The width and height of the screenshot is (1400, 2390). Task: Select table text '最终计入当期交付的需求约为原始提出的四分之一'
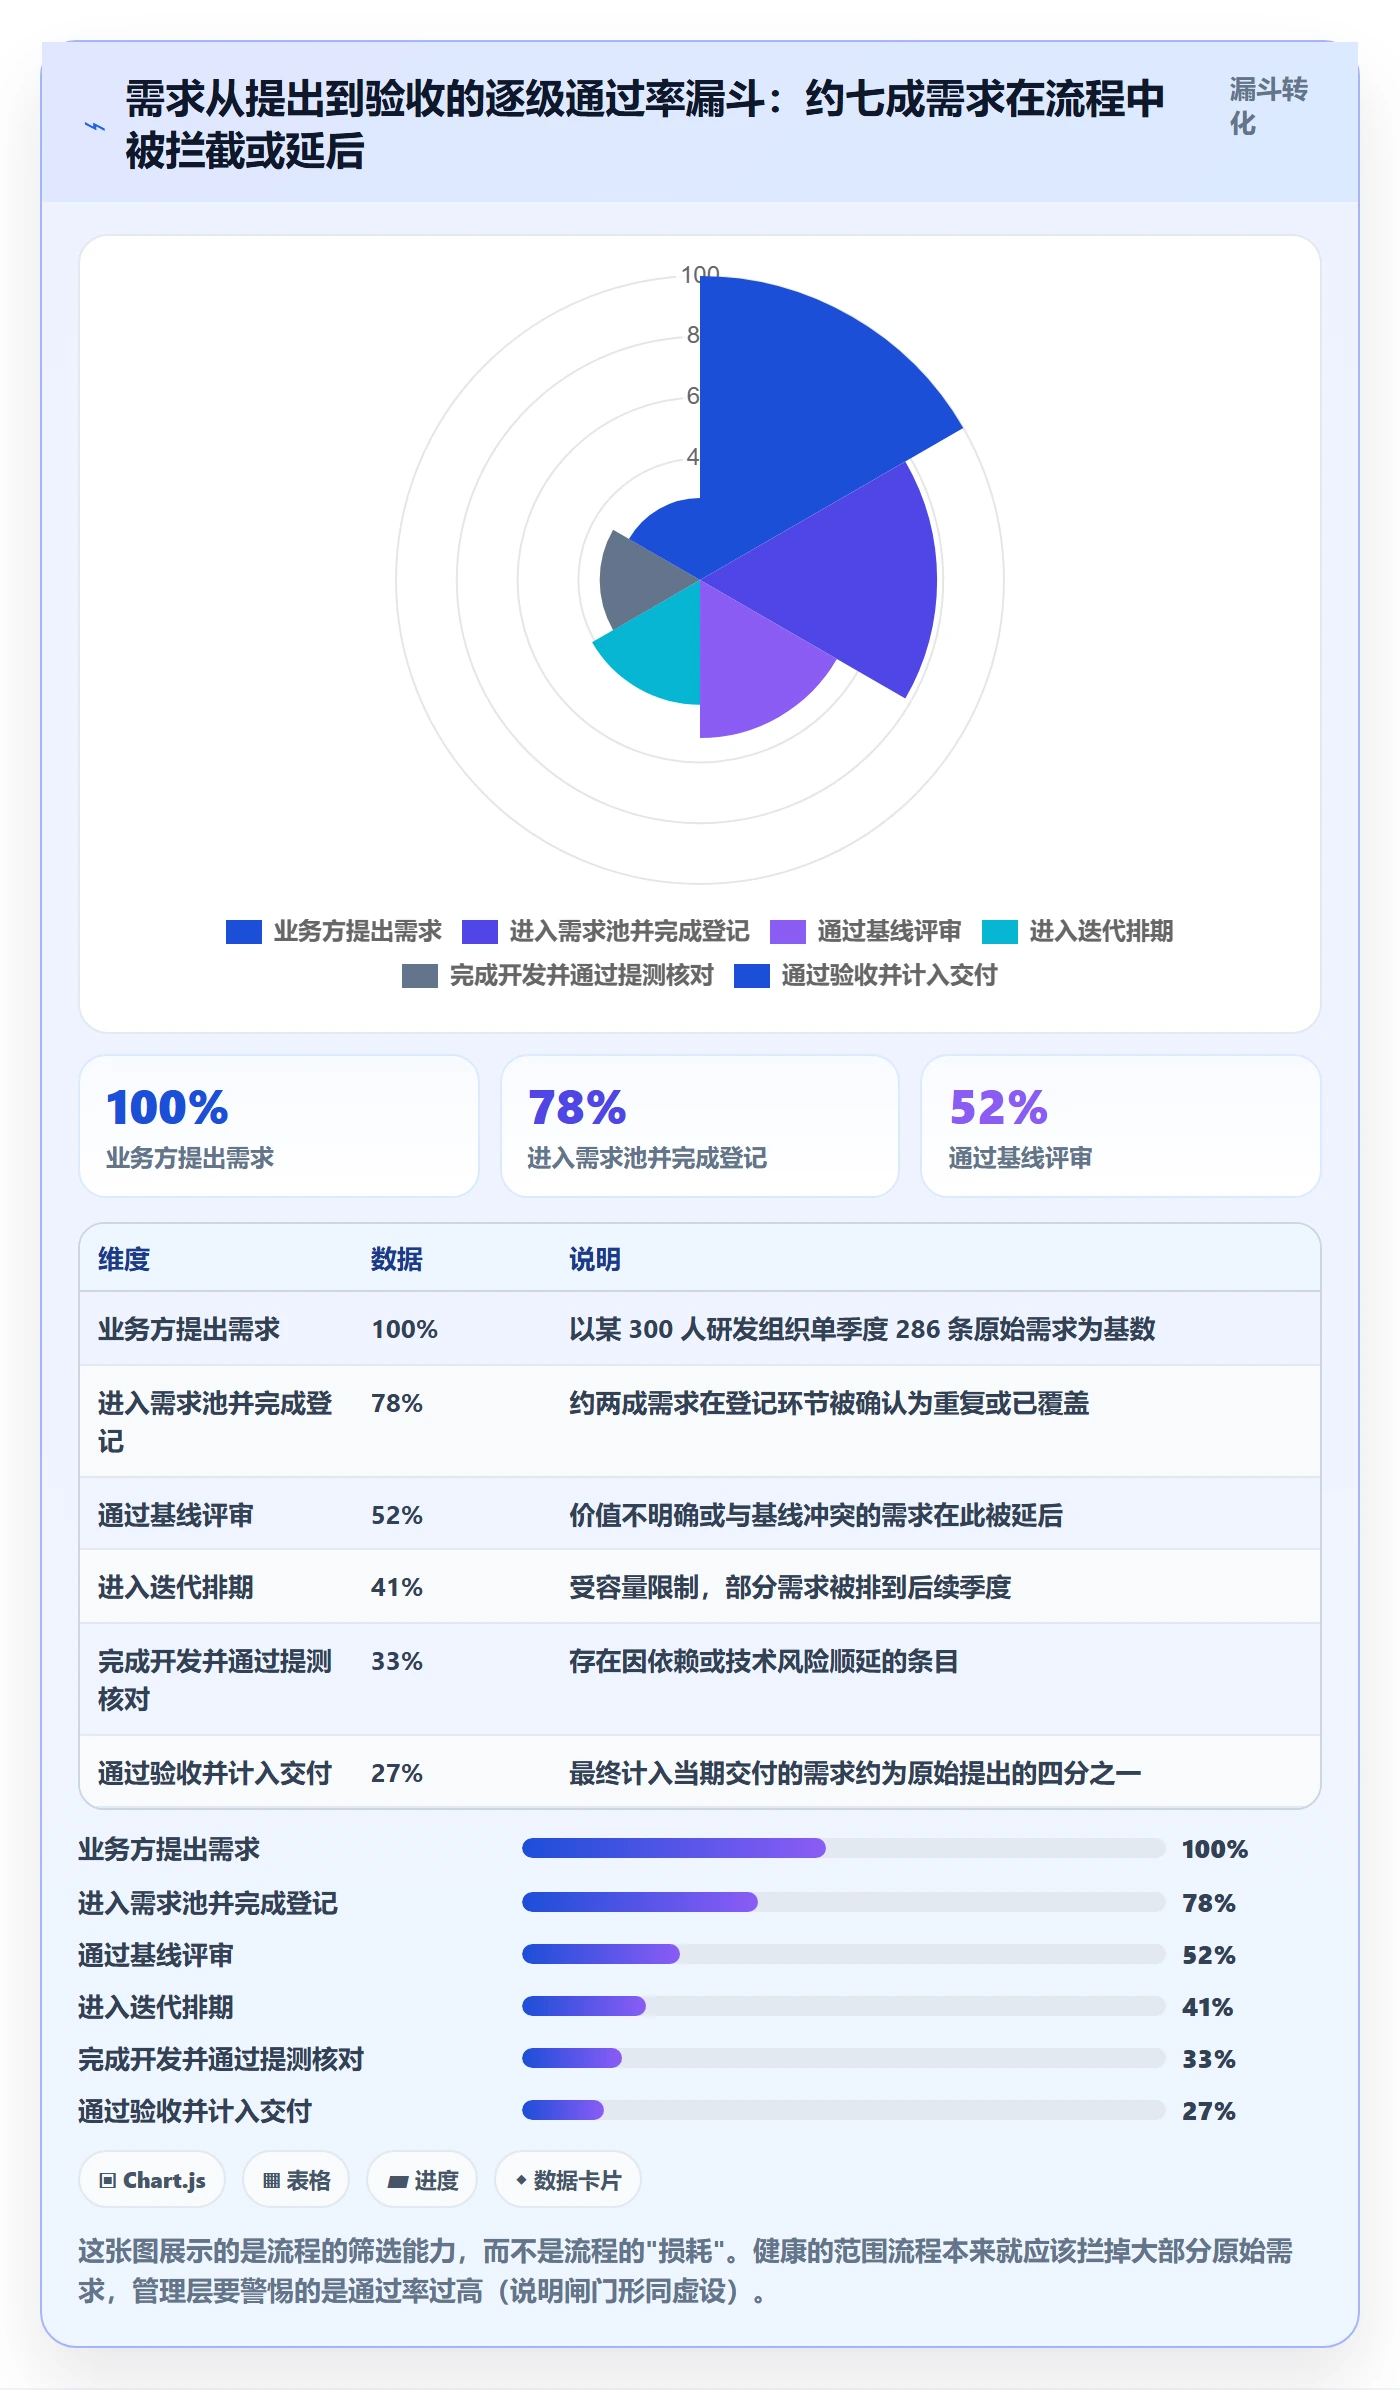tap(855, 1773)
